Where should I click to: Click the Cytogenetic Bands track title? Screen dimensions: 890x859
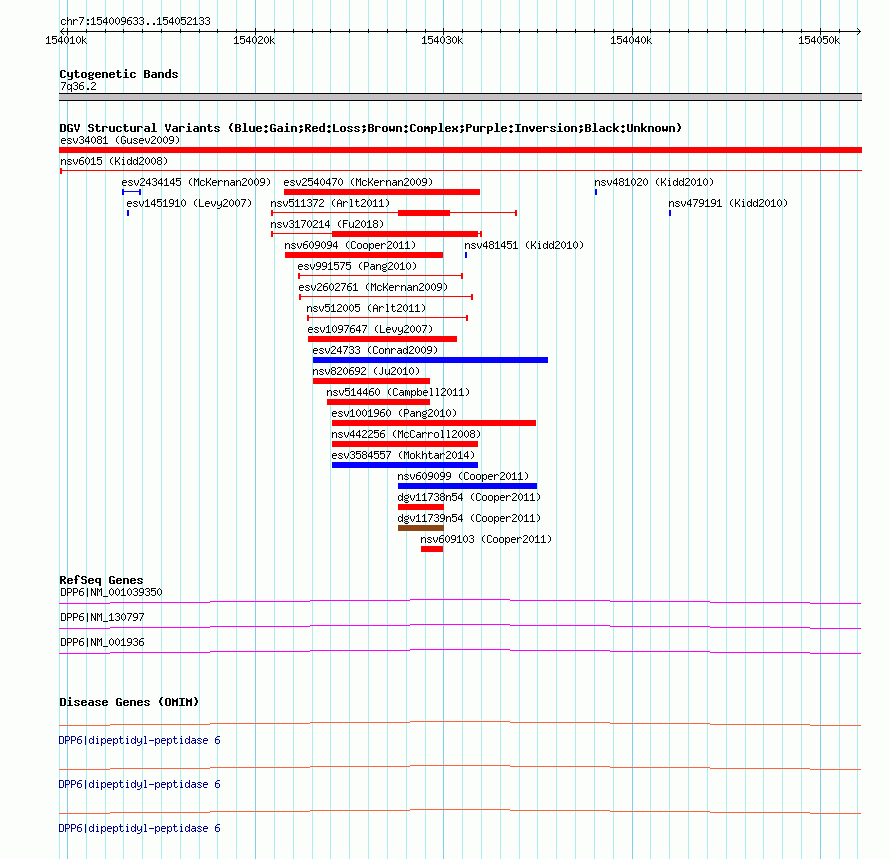[x=119, y=74]
